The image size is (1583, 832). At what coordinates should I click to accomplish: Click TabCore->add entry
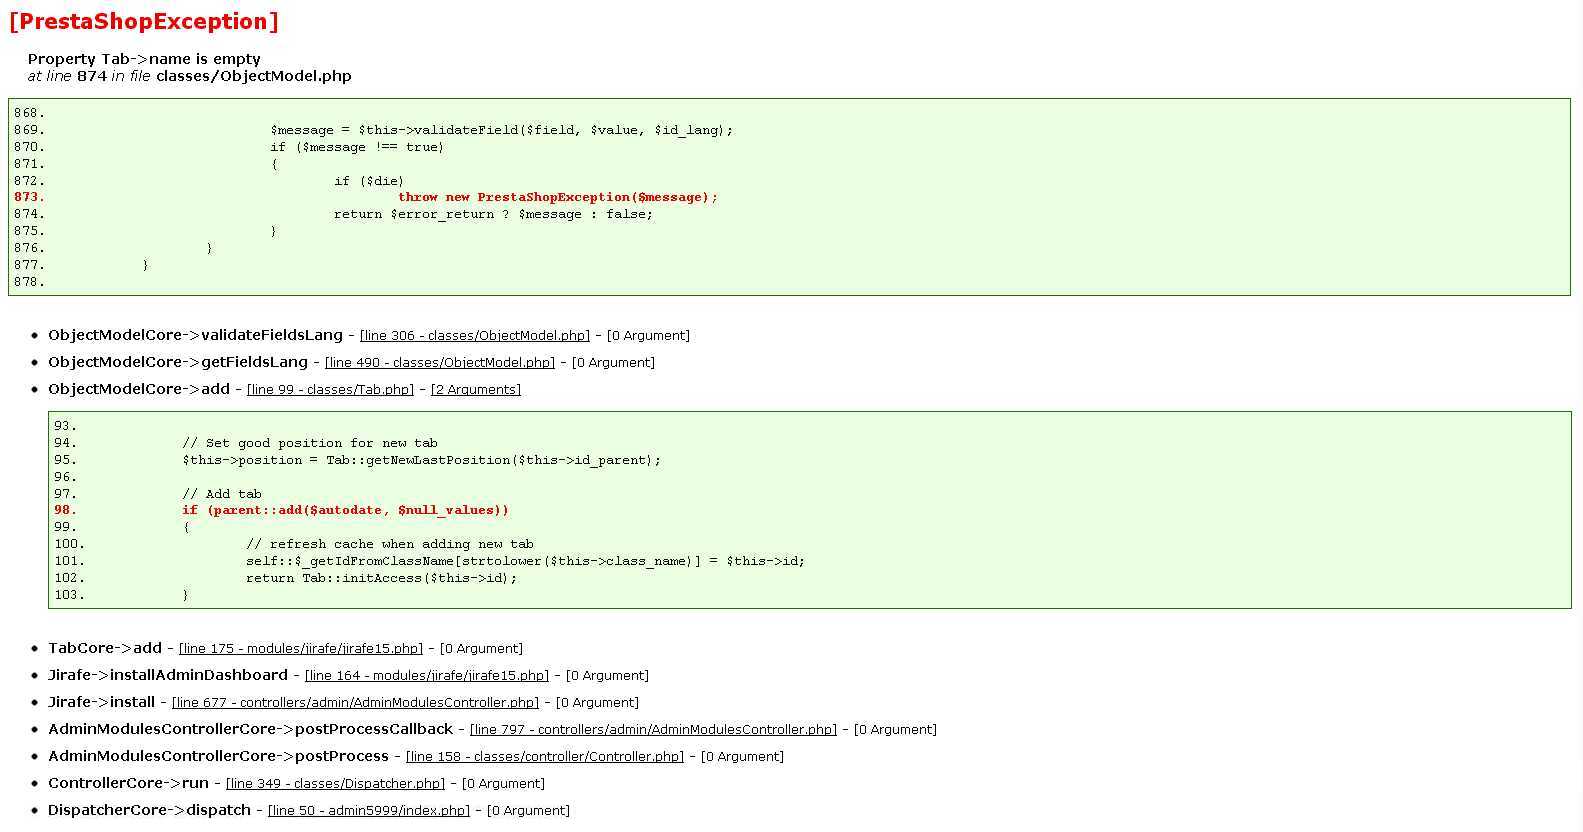[x=105, y=648]
